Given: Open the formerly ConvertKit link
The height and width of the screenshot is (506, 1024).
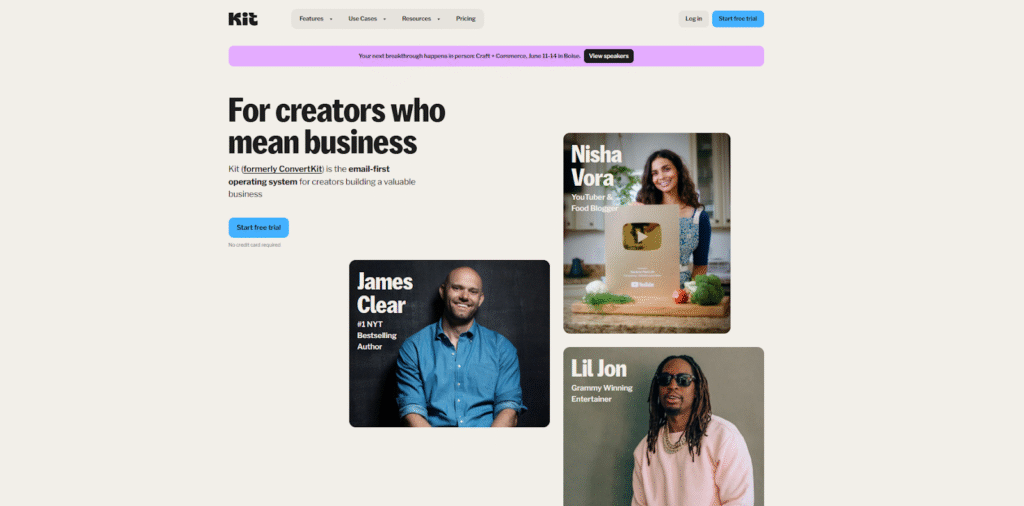Looking at the screenshot, I should 283,169.
